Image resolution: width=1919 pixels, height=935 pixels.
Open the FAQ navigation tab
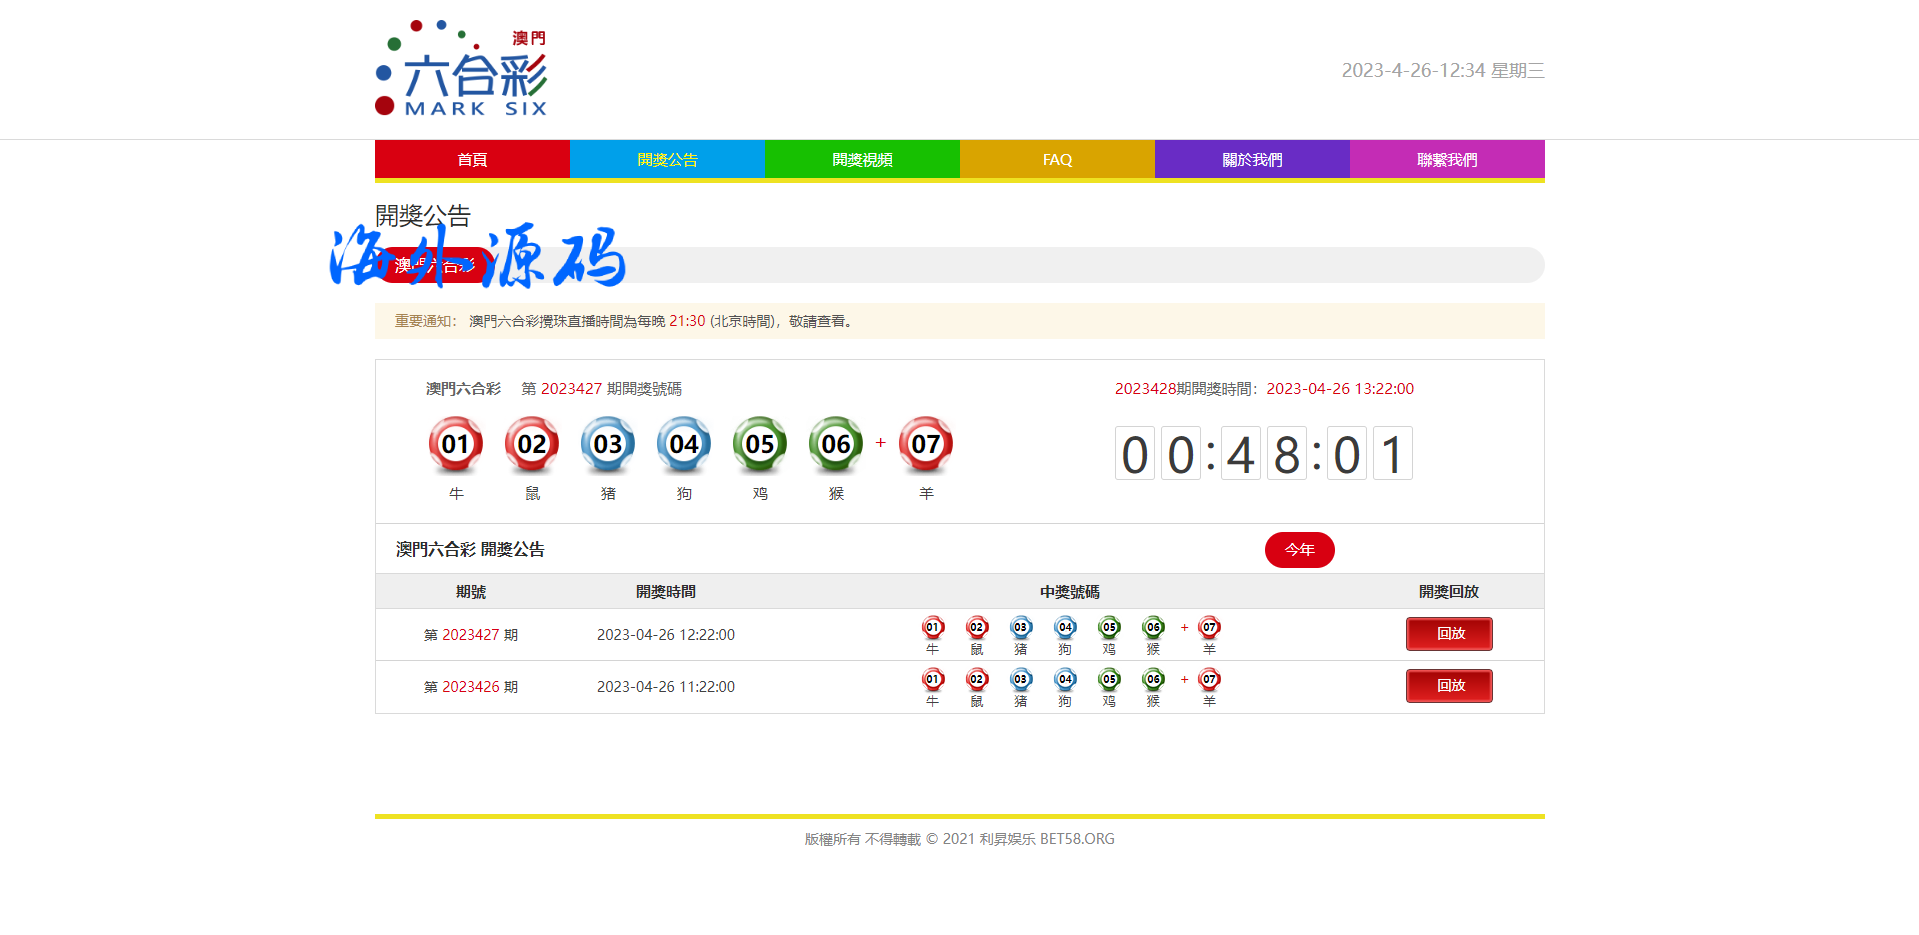(x=1057, y=160)
